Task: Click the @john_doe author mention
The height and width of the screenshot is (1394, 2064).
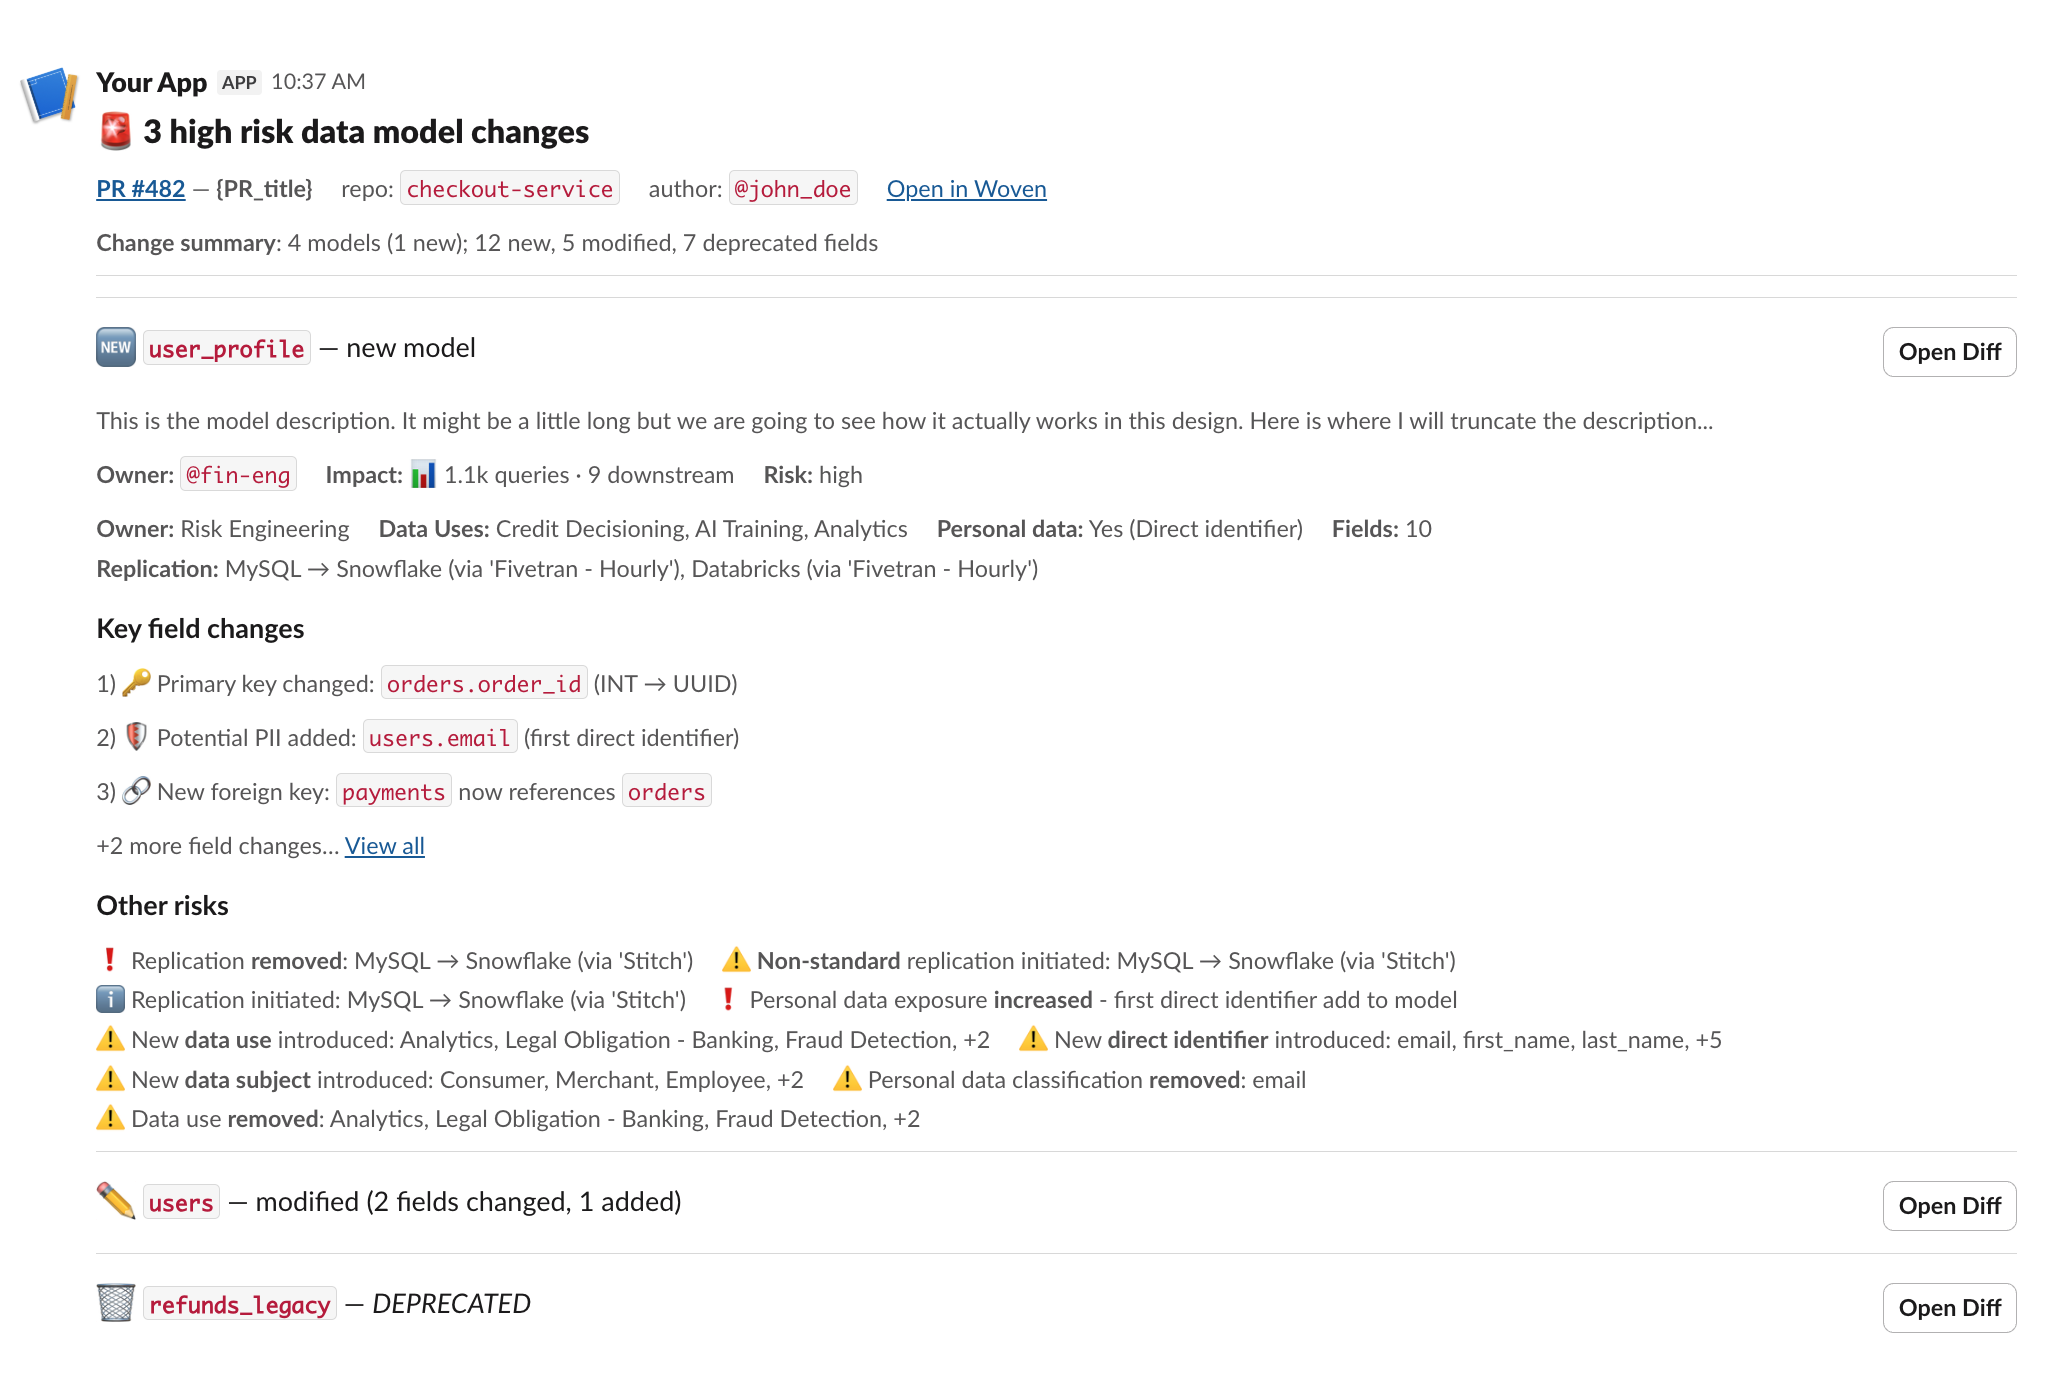Action: pos(792,189)
